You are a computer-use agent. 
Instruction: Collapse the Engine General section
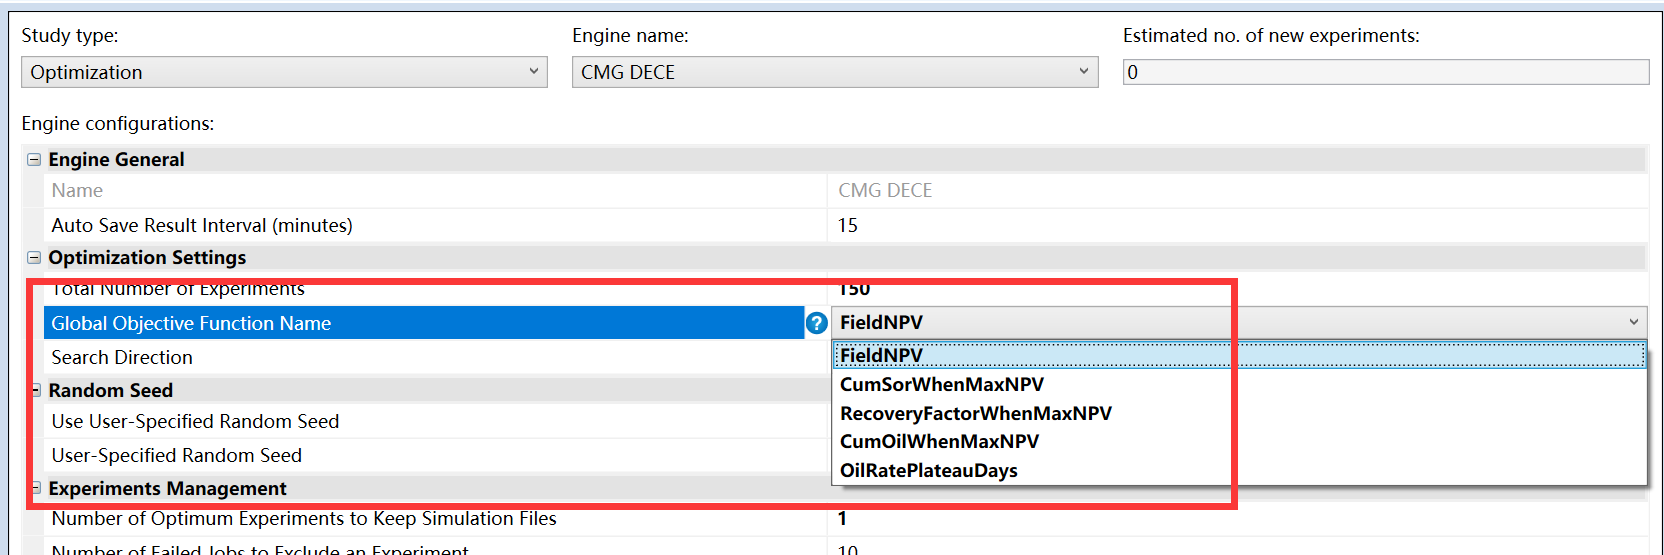coord(34,160)
